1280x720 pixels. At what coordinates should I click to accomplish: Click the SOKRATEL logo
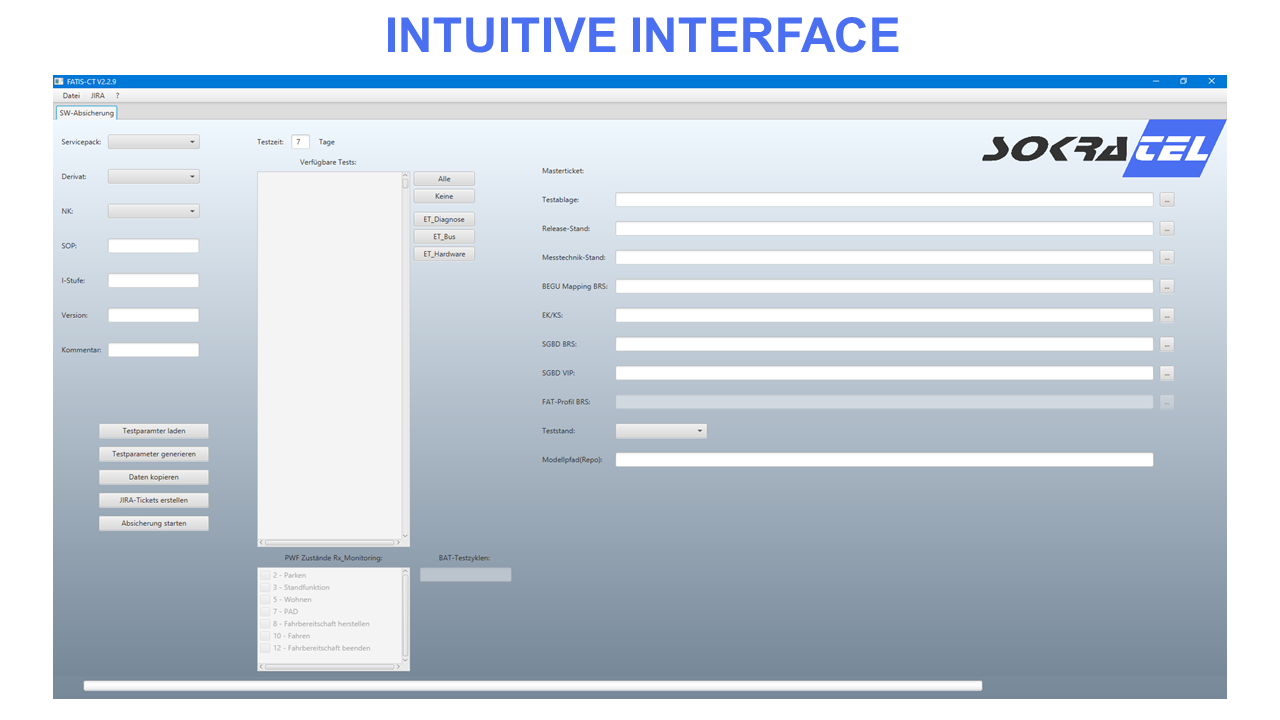1104,149
